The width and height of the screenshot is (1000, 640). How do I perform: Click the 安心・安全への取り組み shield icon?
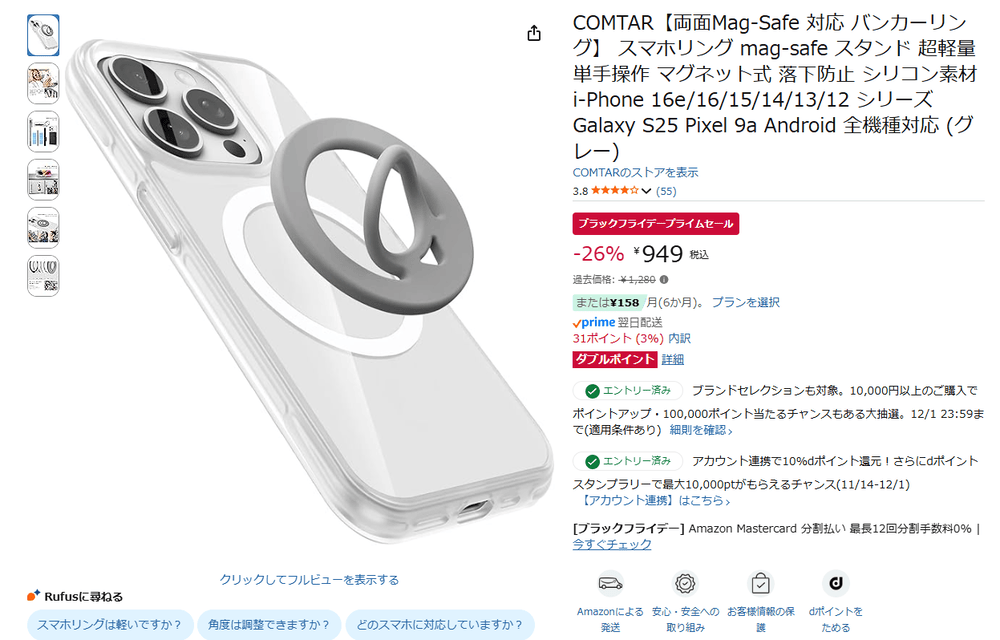pyautogui.click(x=685, y=583)
